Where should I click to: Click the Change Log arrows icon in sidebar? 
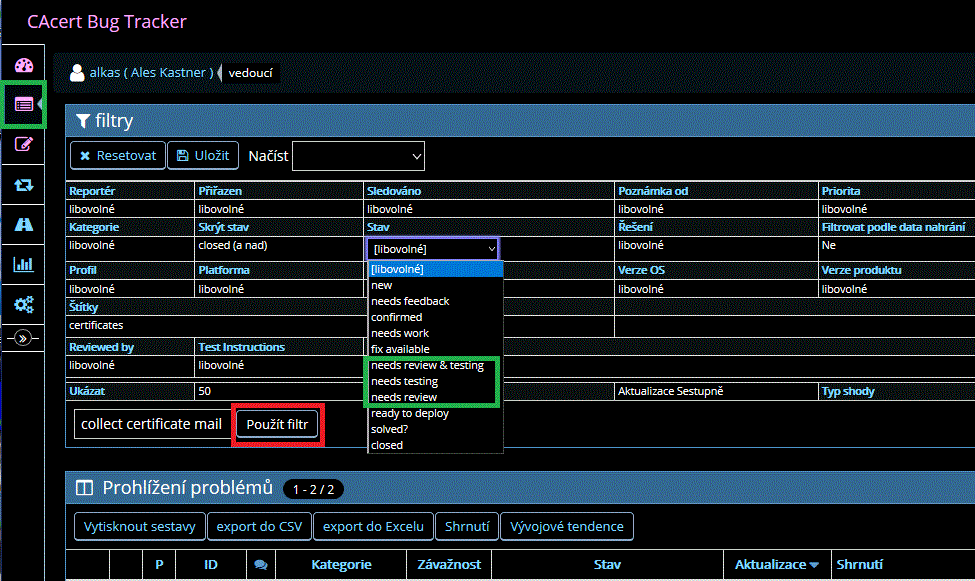click(24, 185)
